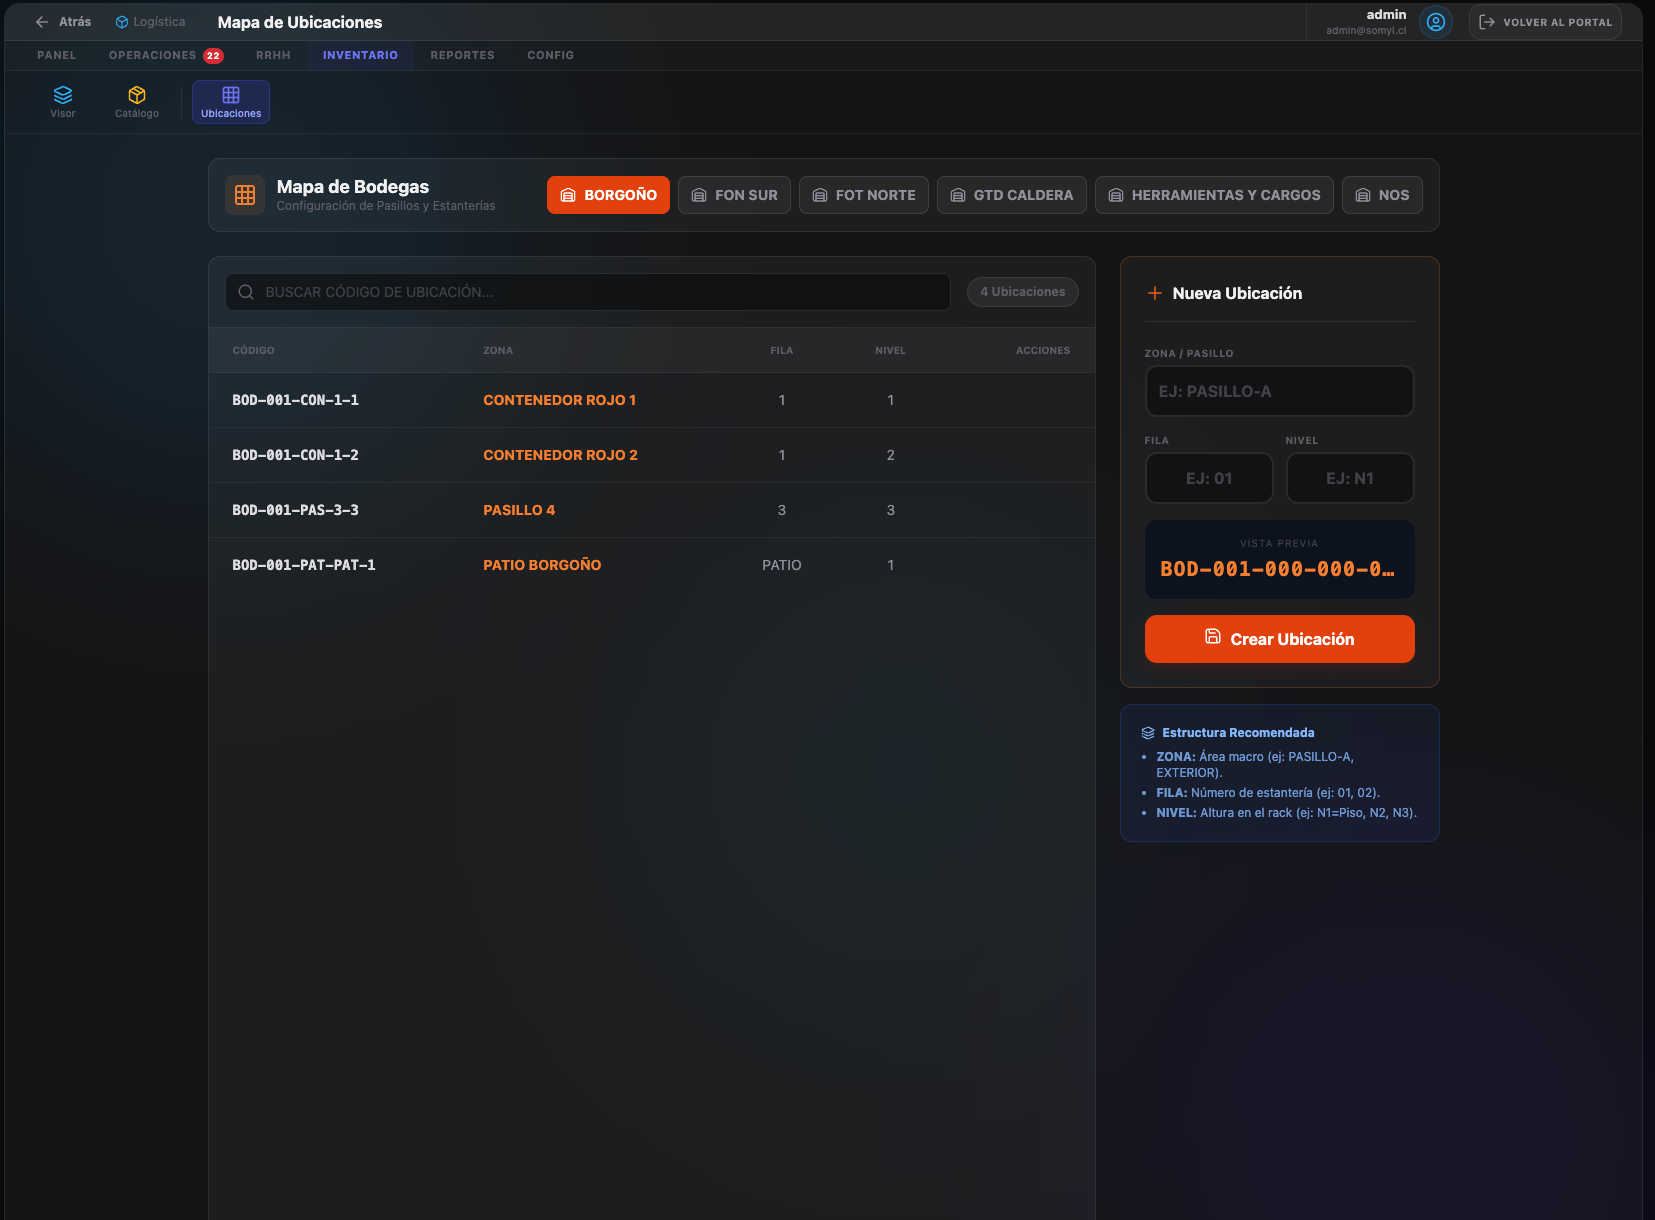
Task: Click VOLVER AL PORTAL button
Action: pyautogui.click(x=1545, y=22)
